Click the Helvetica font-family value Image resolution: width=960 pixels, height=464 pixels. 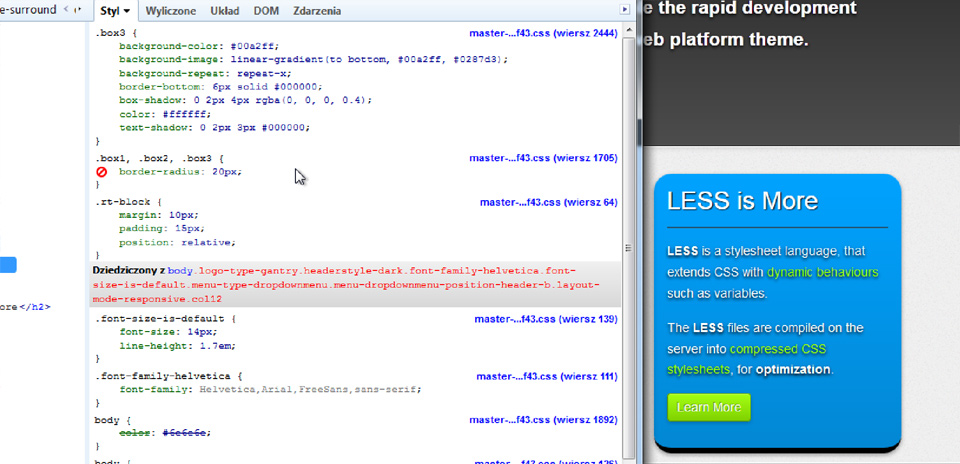click(308, 389)
